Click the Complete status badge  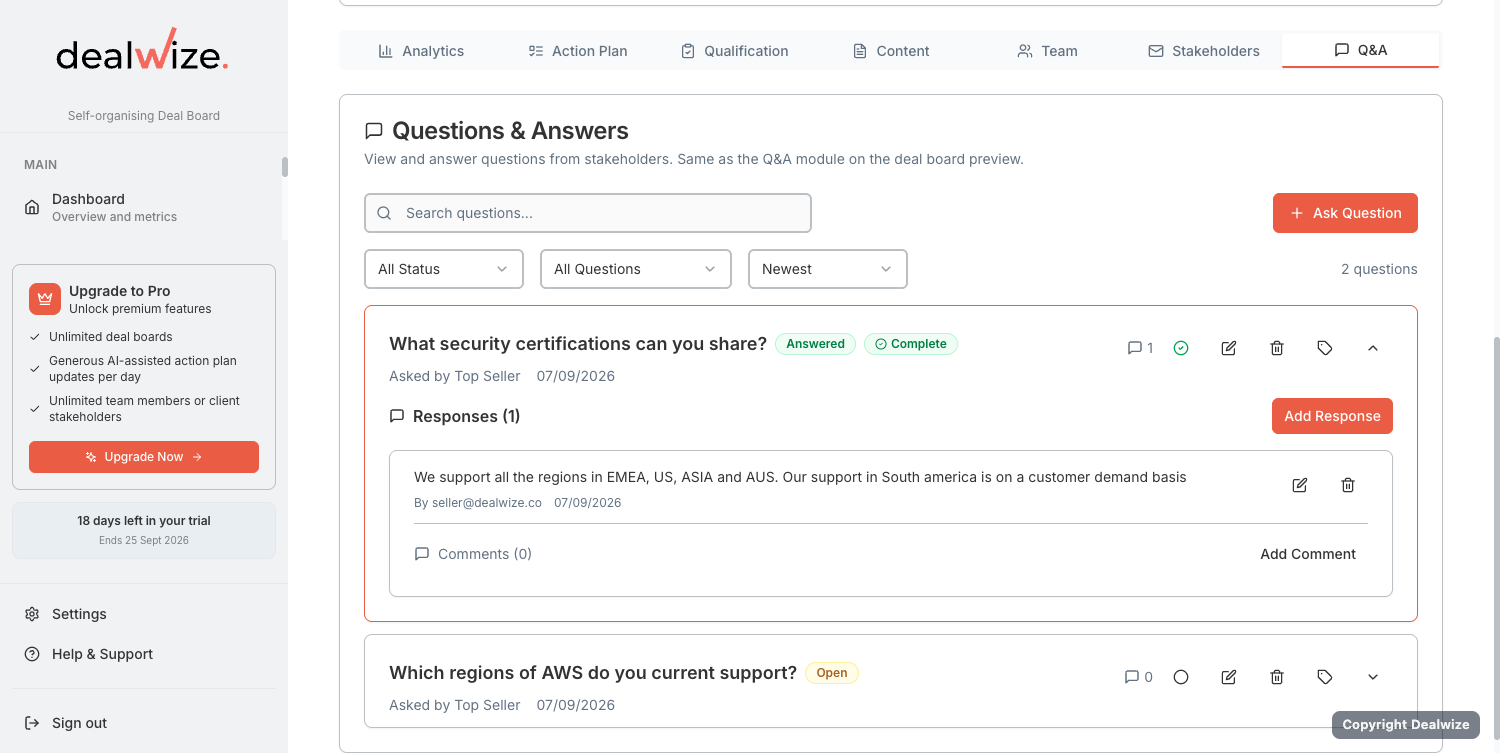pyautogui.click(x=911, y=344)
